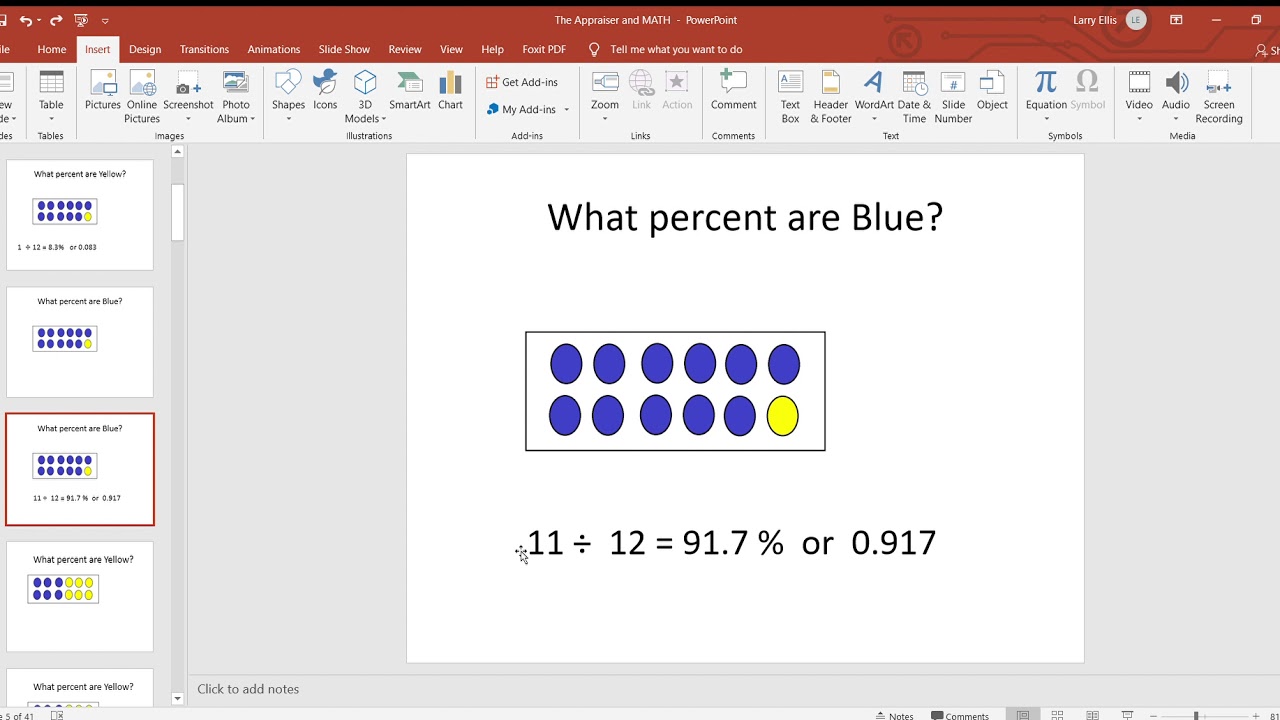Viewport: 1280px width, 720px height.
Task: Open the Help tab
Action: coord(492,49)
